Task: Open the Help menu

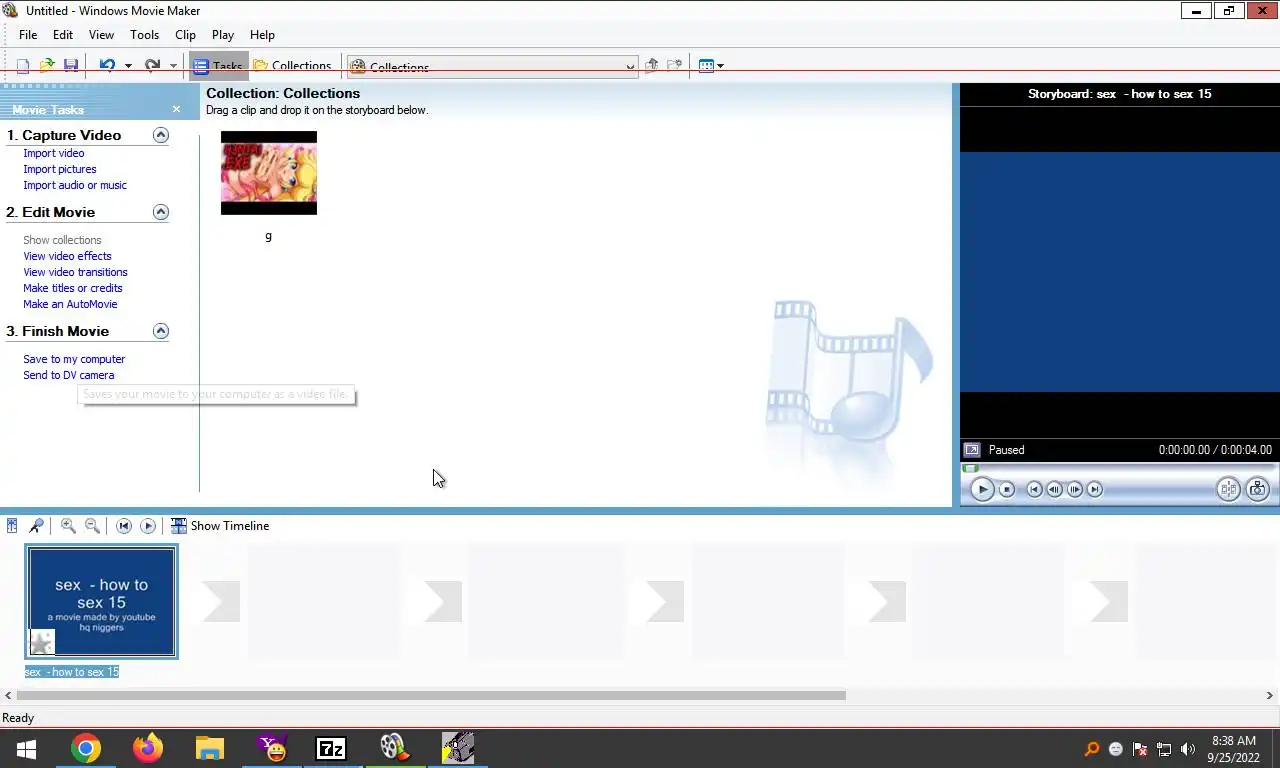Action: pyautogui.click(x=262, y=34)
